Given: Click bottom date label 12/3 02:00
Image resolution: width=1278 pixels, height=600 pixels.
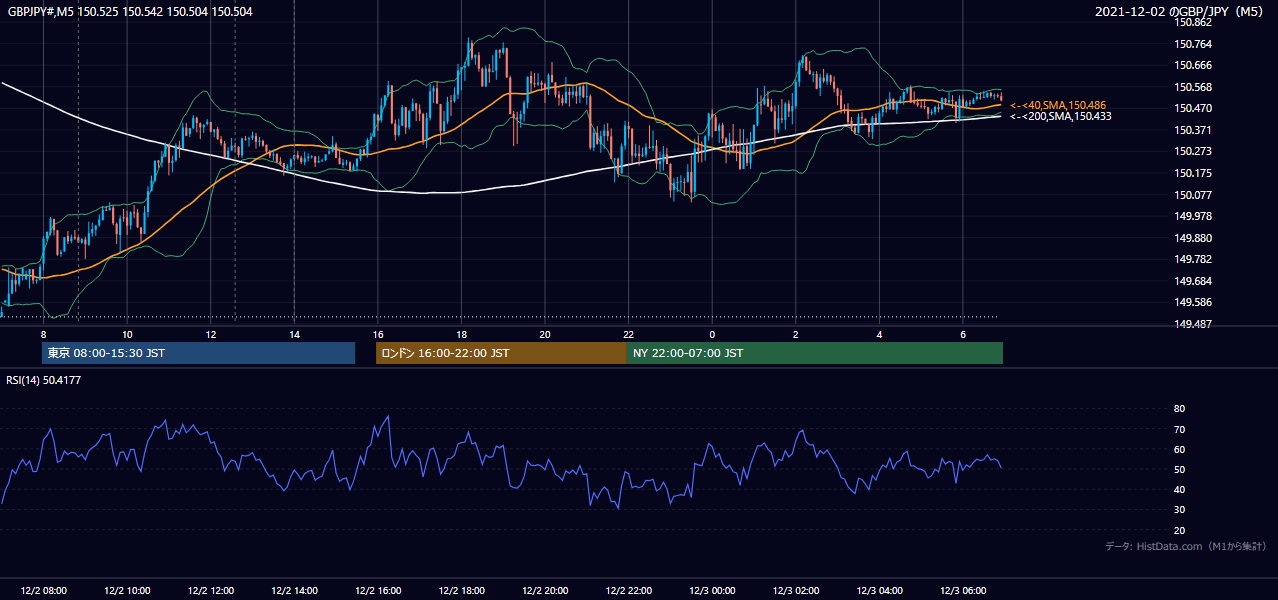Looking at the screenshot, I should tap(795, 591).
